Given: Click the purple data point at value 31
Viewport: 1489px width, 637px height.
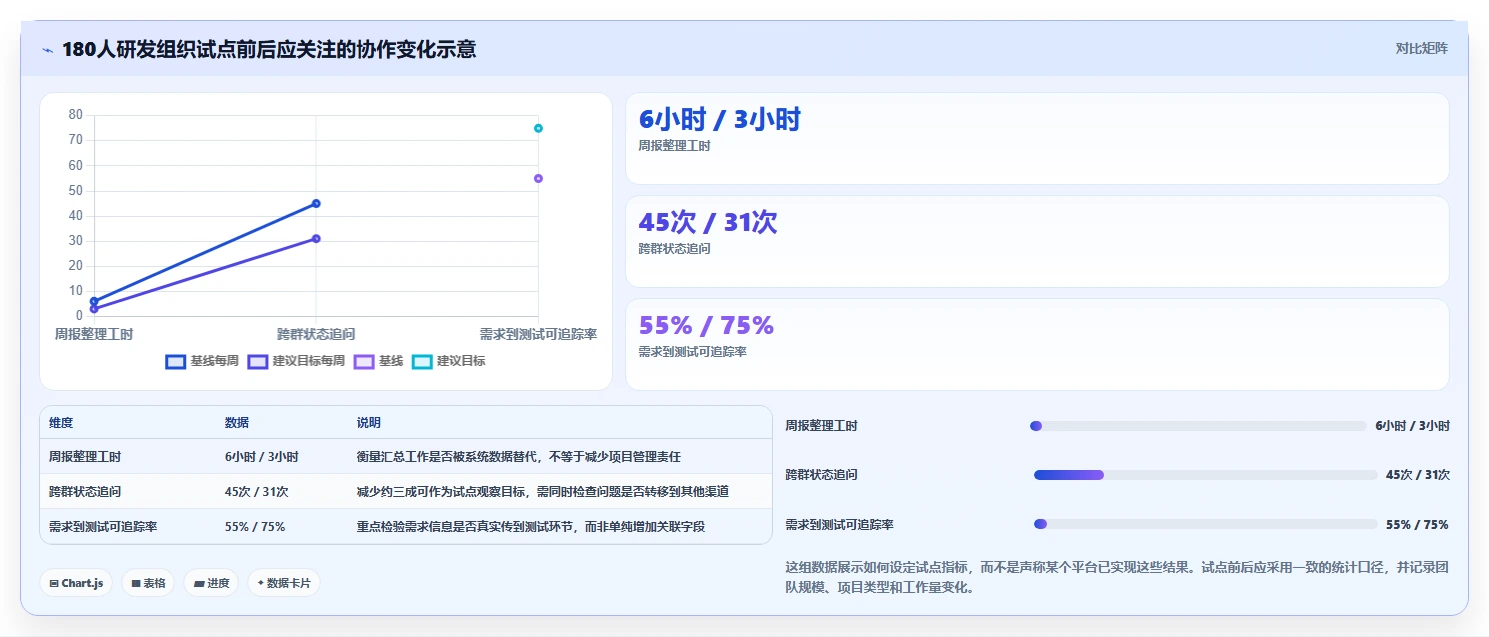Looking at the screenshot, I should [316, 238].
